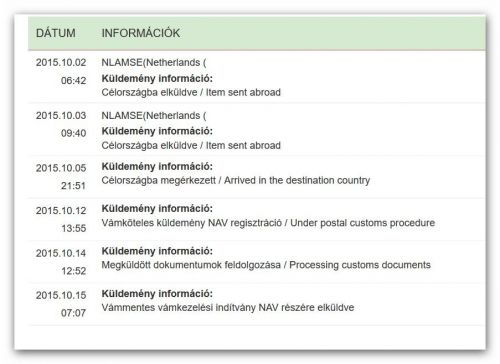Select the 2015.10.05 date entry
This screenshot has height=364, width=500.
pyautogui.click(x=61, y=168)
